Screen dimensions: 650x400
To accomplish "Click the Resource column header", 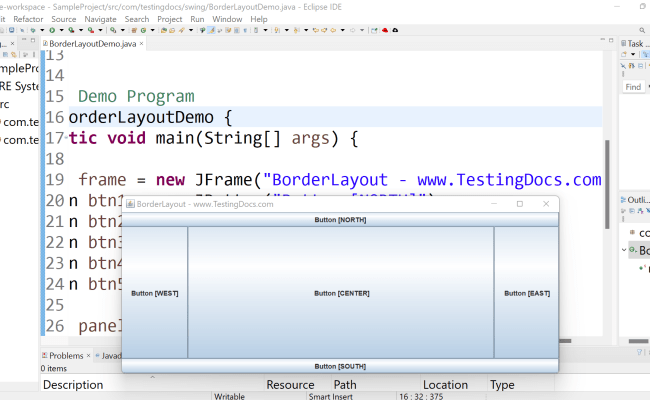I will pyautogui.click(x=298, y=385).
